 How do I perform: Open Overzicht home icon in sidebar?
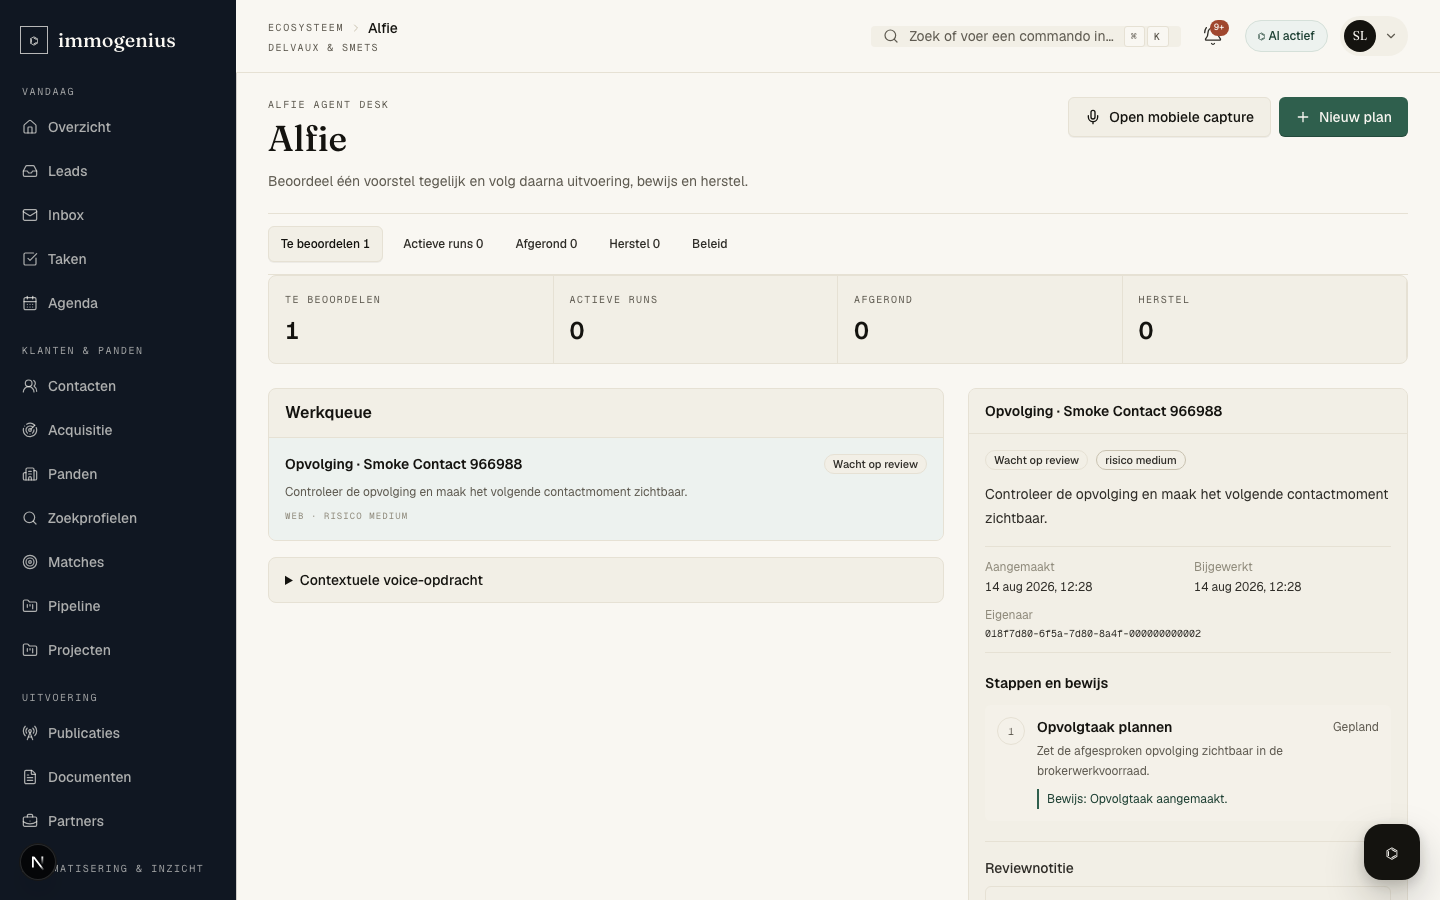click(30, 127)
